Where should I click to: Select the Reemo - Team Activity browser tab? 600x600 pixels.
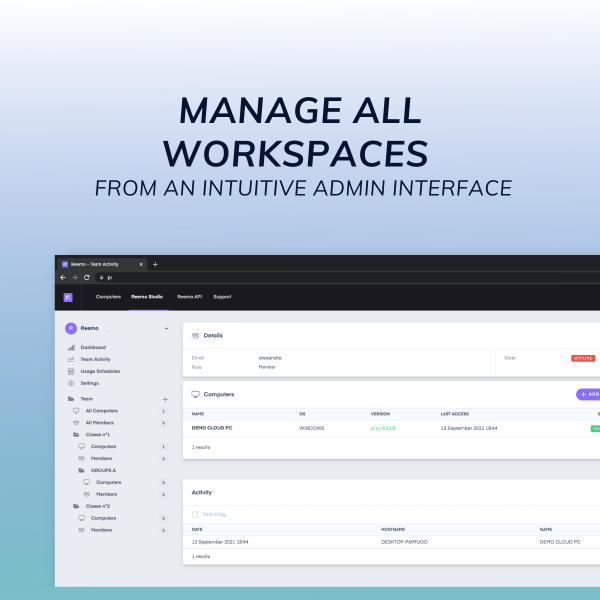click(103, 264)
